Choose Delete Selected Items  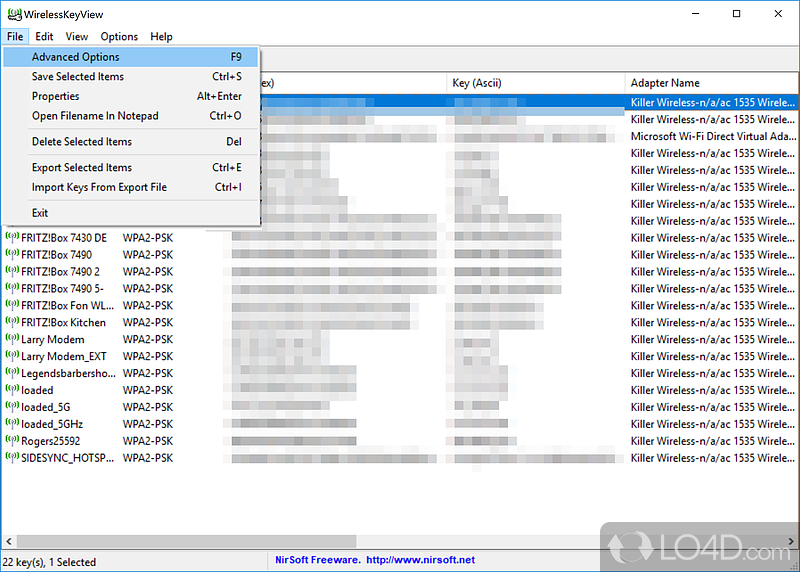pyautogui.click(x=131, y=142)
